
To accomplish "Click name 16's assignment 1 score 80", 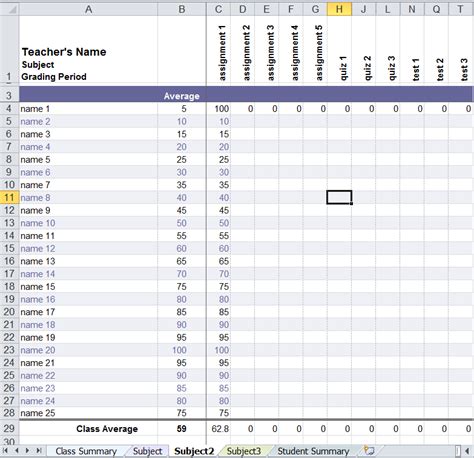I will pyautogui.click(x=218, y=299).
